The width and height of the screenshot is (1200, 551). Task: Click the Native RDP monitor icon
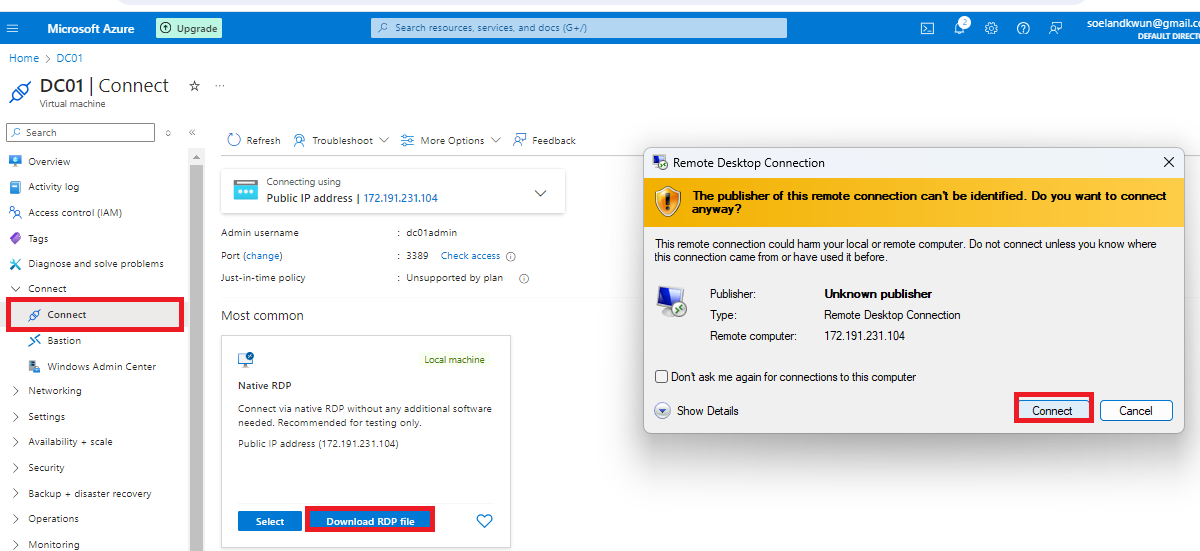[x=246, y=359]
